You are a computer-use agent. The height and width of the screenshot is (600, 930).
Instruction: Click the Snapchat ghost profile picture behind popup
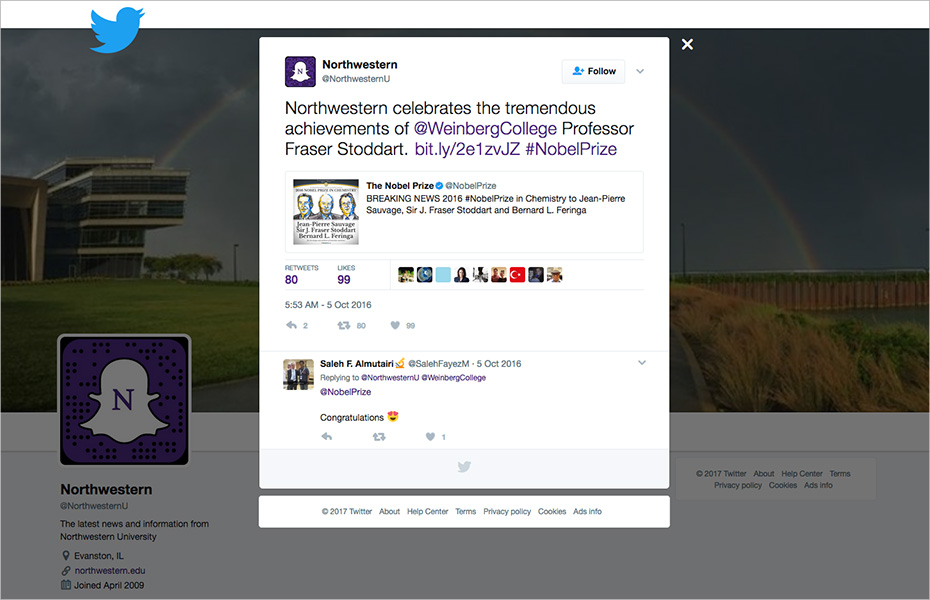125,400
